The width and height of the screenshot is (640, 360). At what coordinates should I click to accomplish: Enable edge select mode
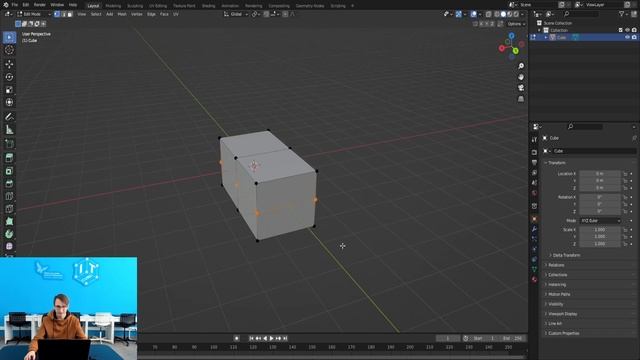tap(63, 14)
